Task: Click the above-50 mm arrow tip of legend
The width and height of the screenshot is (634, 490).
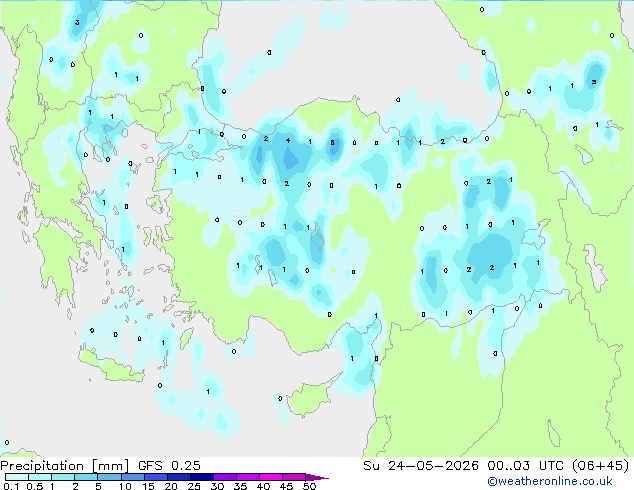Action: tap(317, 477)
